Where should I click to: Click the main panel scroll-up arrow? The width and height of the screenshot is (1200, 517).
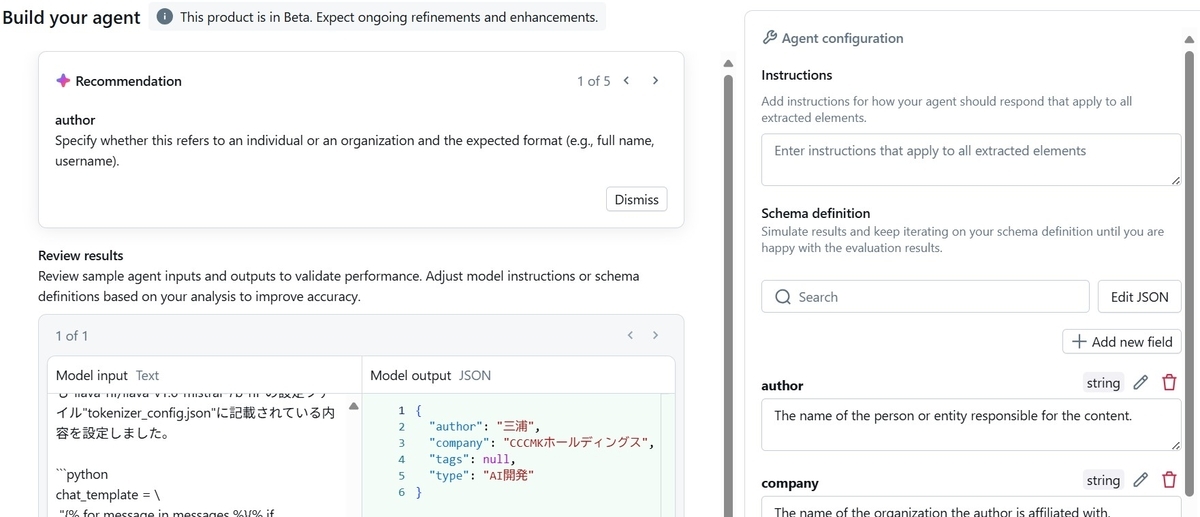pos(727,63)
